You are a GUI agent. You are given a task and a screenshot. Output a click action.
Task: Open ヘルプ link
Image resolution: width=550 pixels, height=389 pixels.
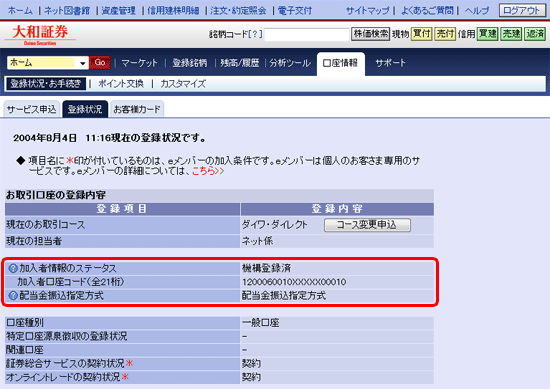point(477,11)
